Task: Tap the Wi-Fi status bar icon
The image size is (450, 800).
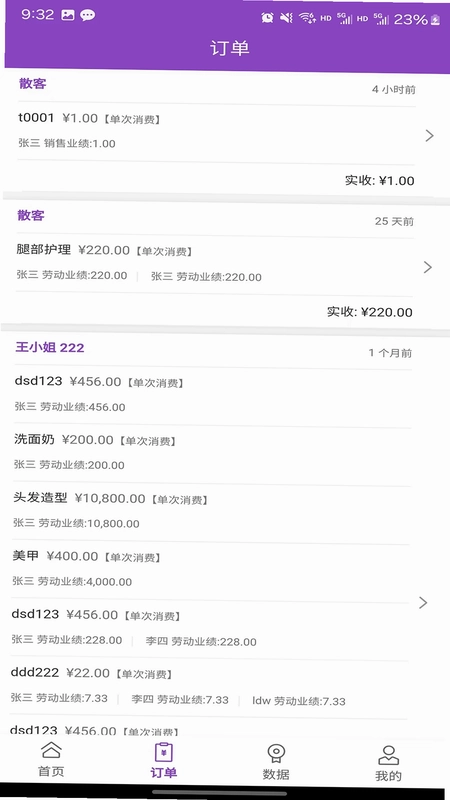Action: click(307, 18)
